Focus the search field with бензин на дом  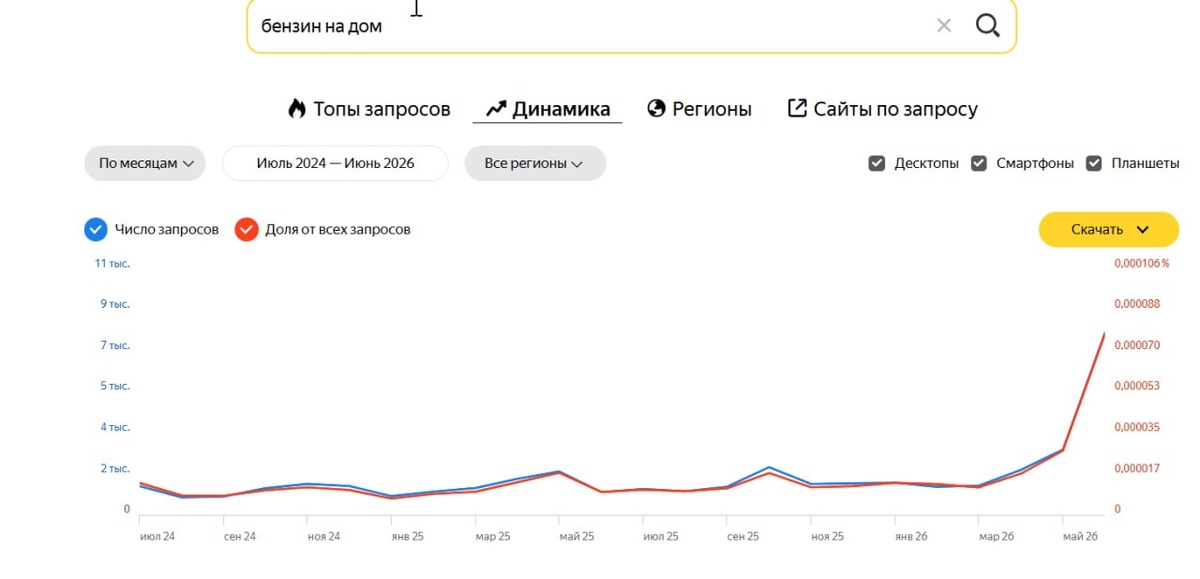590,26
